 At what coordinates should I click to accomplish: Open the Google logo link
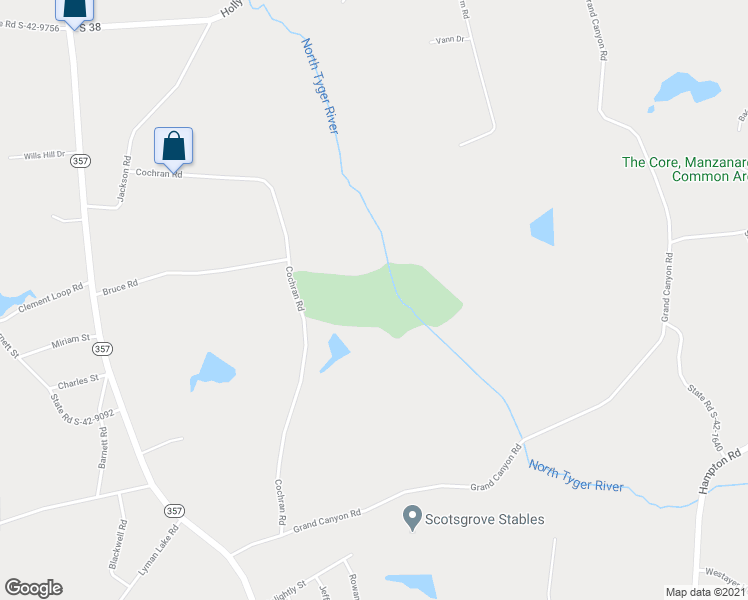pos(33,588)
